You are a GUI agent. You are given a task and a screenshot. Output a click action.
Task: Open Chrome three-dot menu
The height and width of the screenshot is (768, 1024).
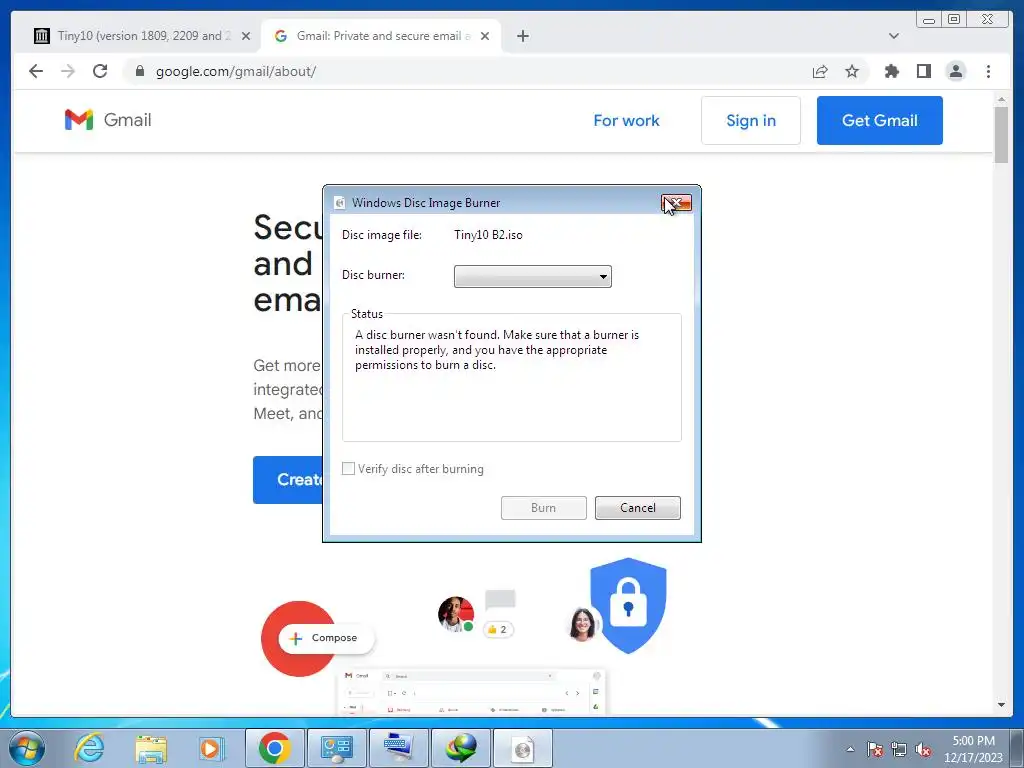point(988,71)
